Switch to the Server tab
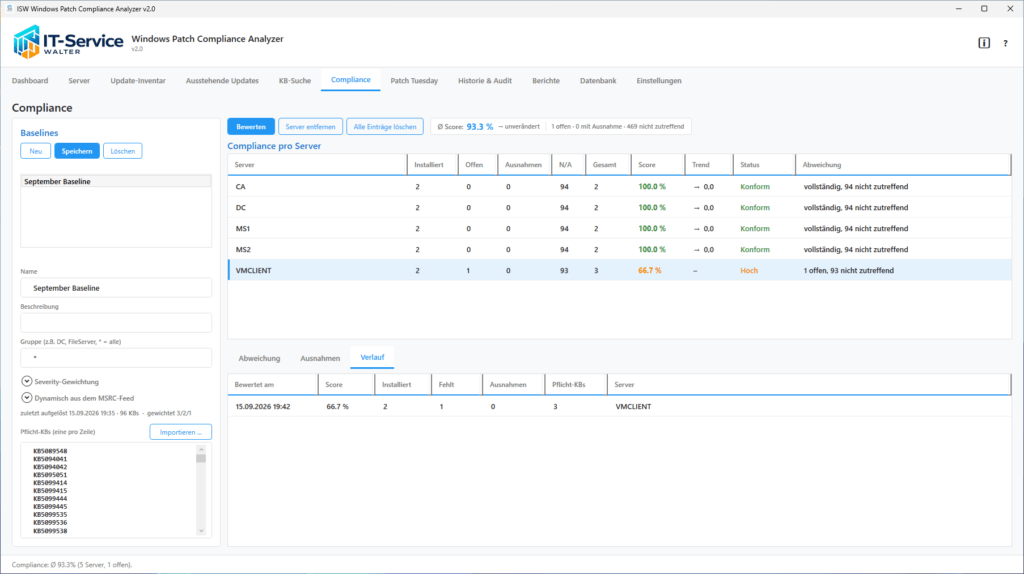This screenshot has width=1024, height=574. click(x=79, y=81)
